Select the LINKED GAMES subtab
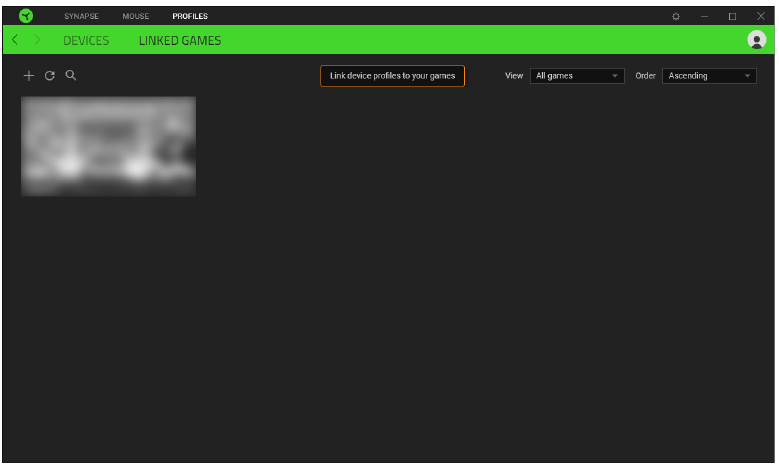Image resolution: width=779 pixels, height=471 pixels. pos(180,41)
